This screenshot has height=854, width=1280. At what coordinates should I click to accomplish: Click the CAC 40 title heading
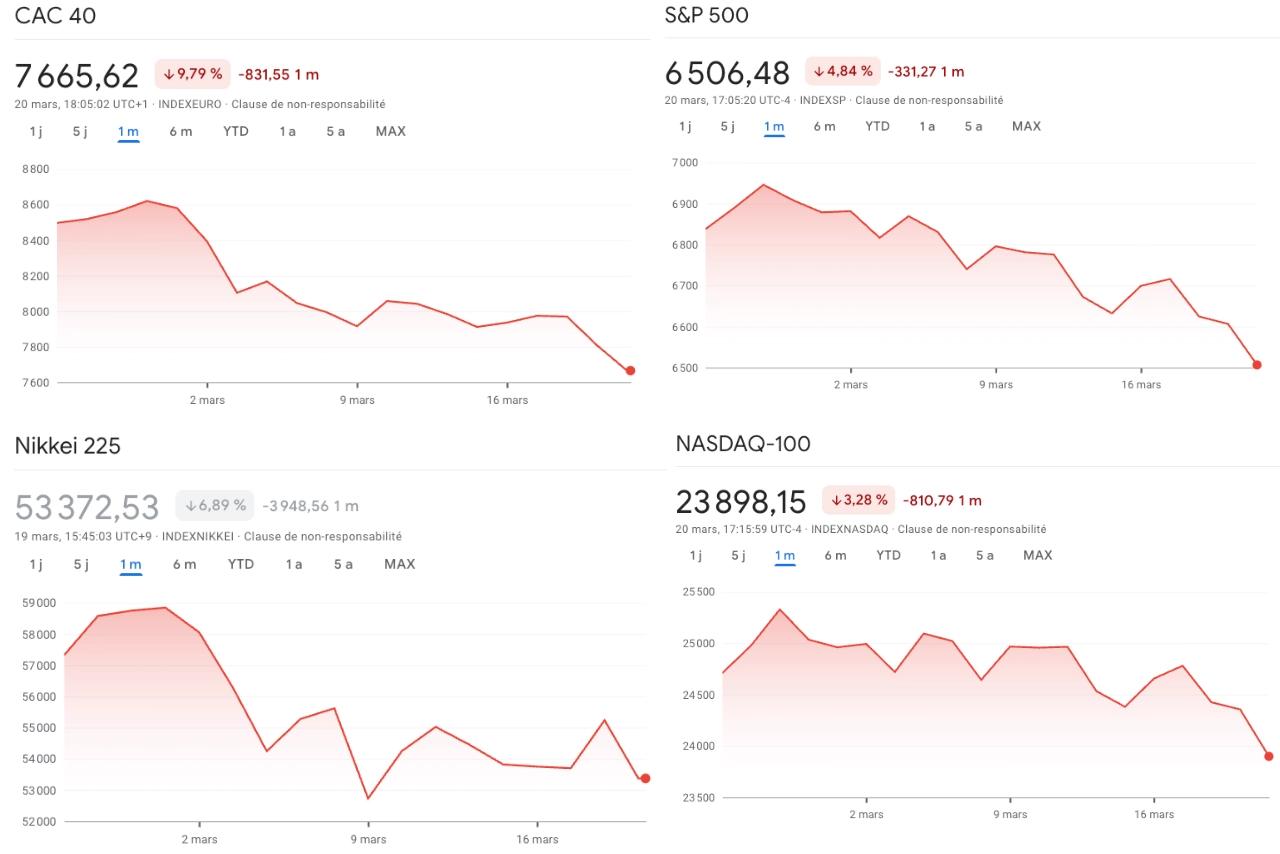point(56,16)
